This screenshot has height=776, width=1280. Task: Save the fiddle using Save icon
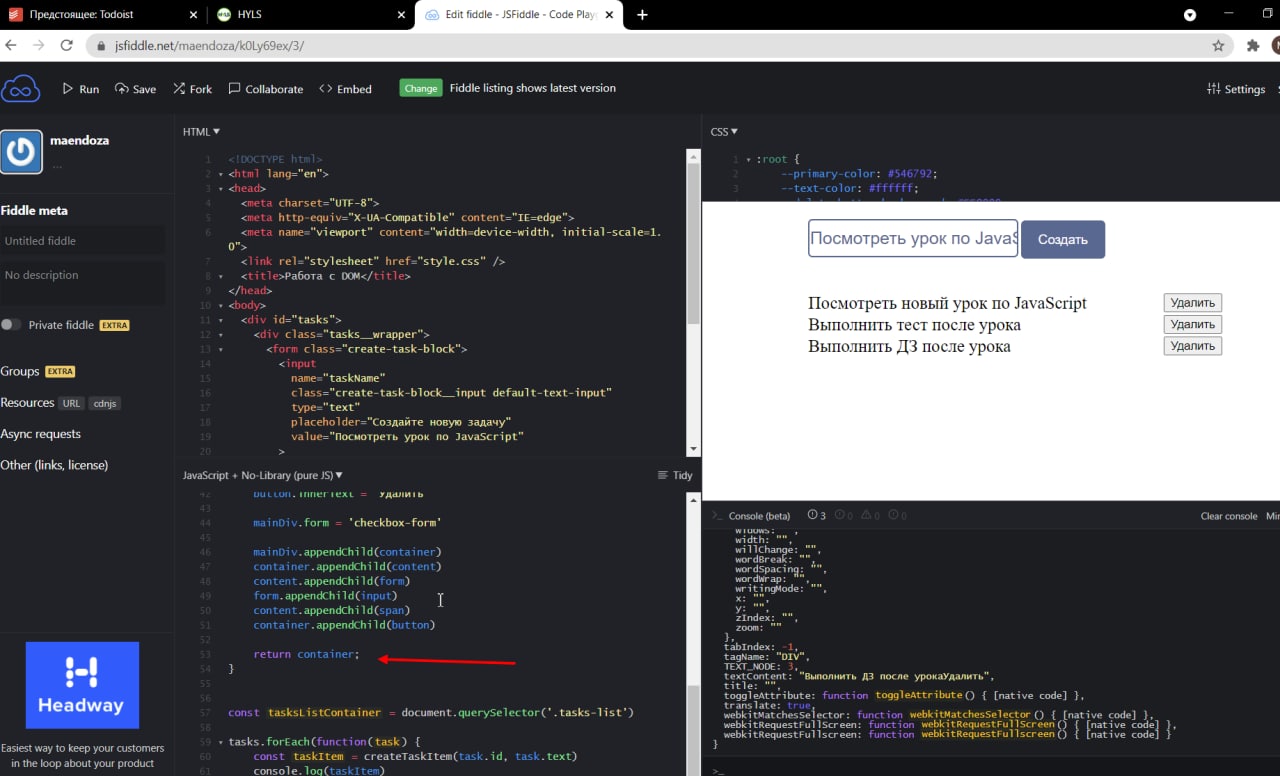coord(122,89)
